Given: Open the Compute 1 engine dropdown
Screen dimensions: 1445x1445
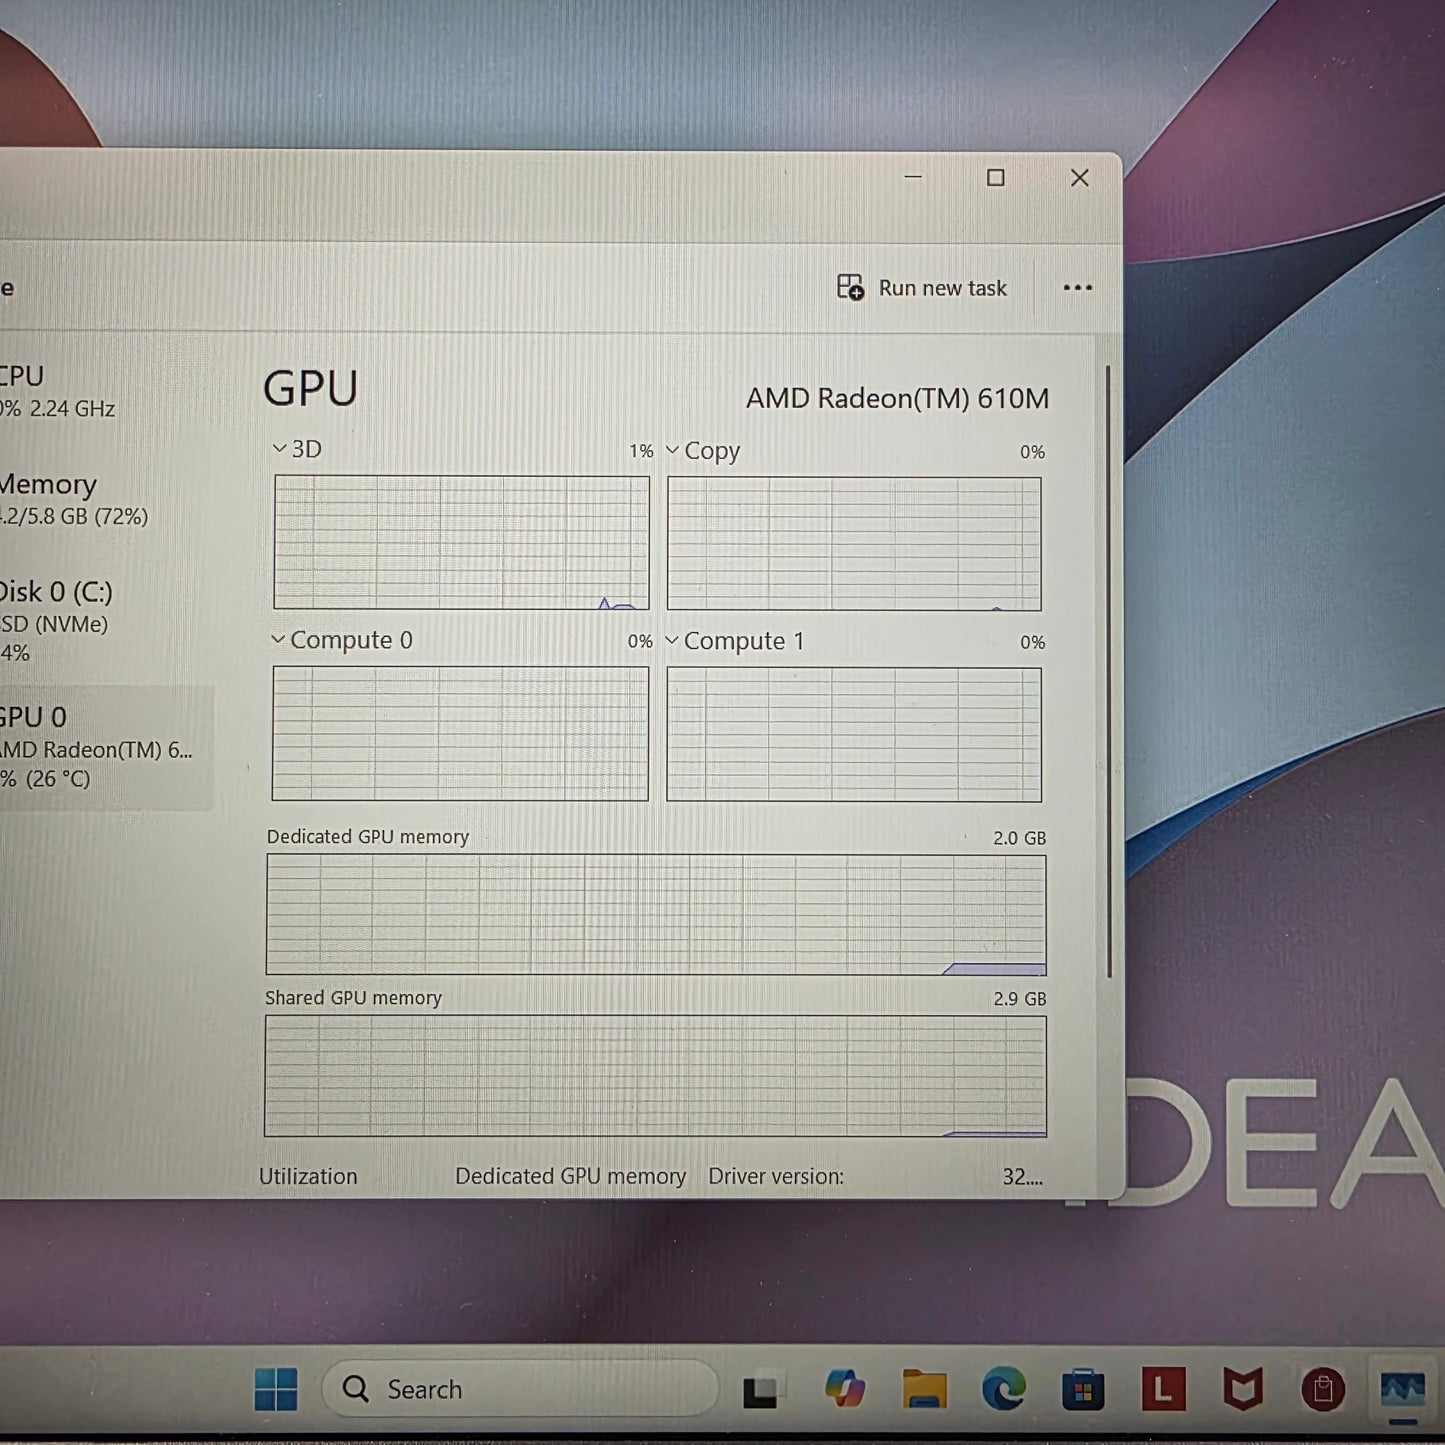Looking at the screenshot, I should (735, 641).
